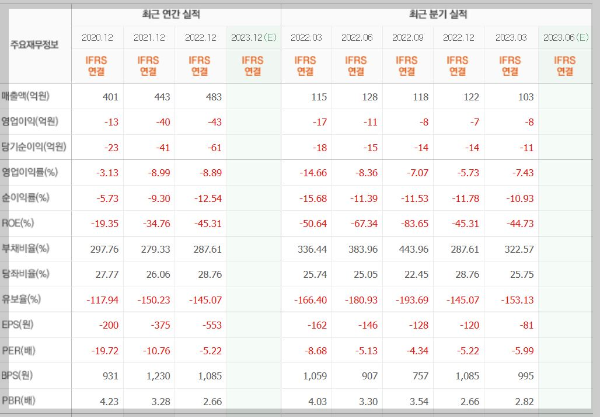600x417 pixels.
Task: Click the 부채비율(%) row label
Action: click(25, 249)
